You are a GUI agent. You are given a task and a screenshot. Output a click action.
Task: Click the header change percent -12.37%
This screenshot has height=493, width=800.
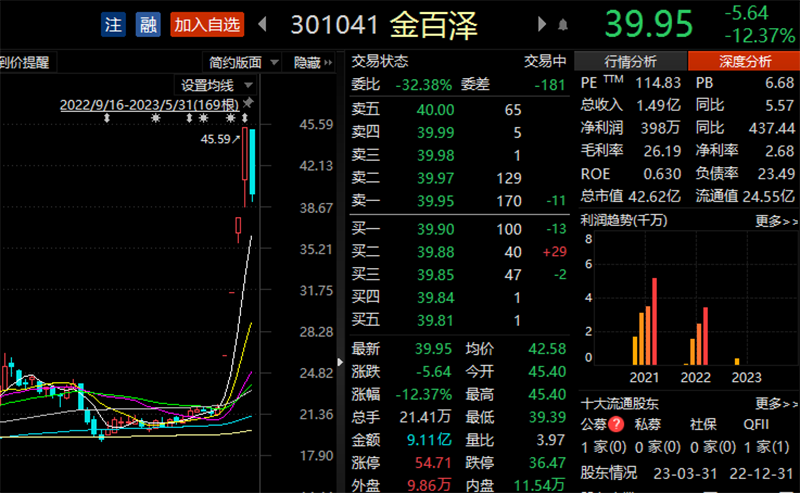[759, 35]
